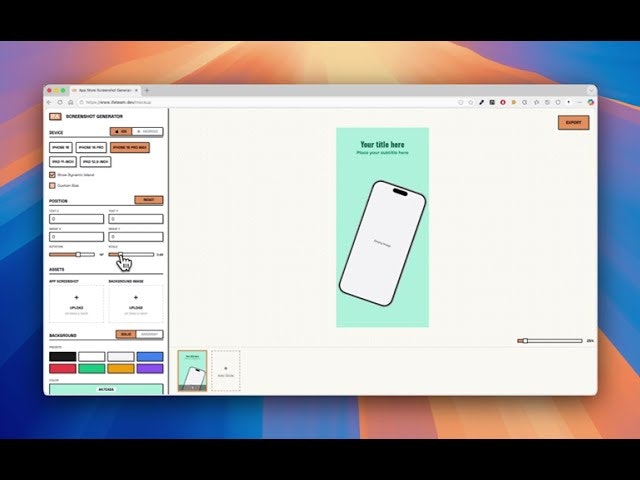Viewport: 640px width, 480px height.
Task: Click 'Place your subtitle here' on canvas
Action: coord(382,153)
